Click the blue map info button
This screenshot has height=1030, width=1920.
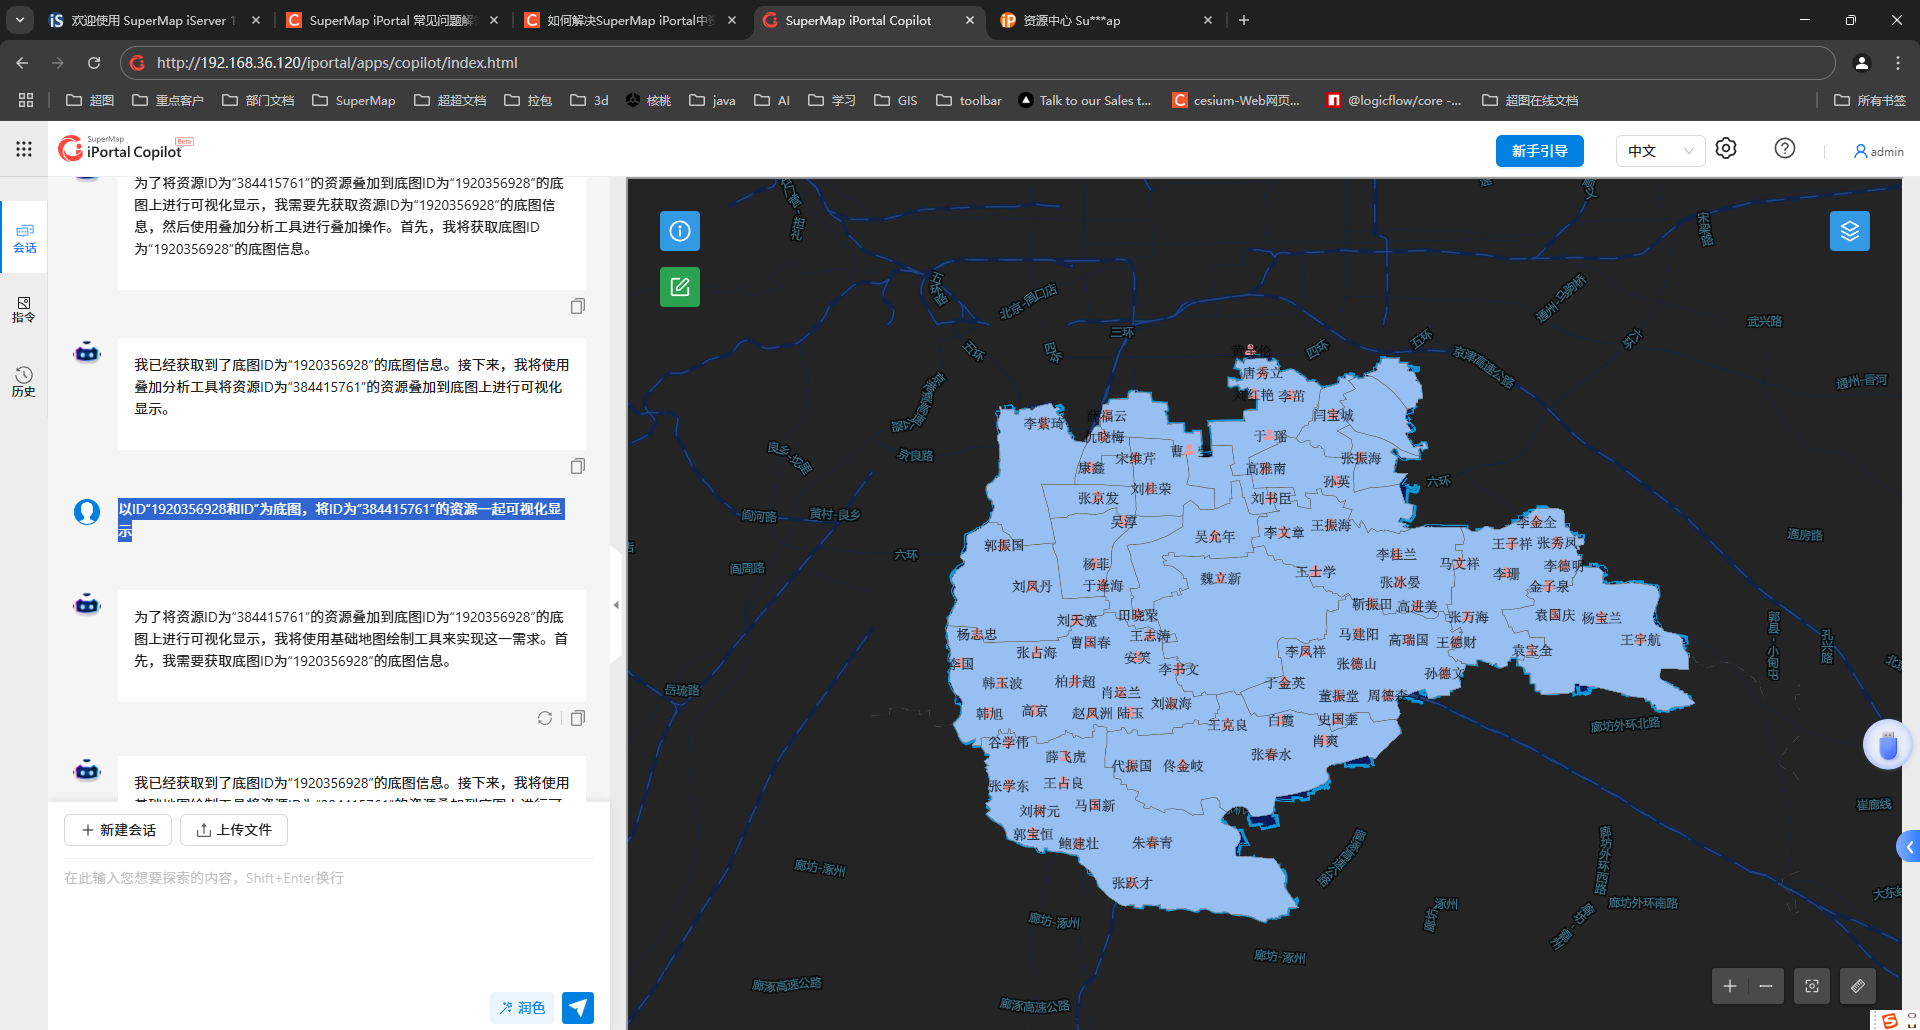click(x=680, y=231)
